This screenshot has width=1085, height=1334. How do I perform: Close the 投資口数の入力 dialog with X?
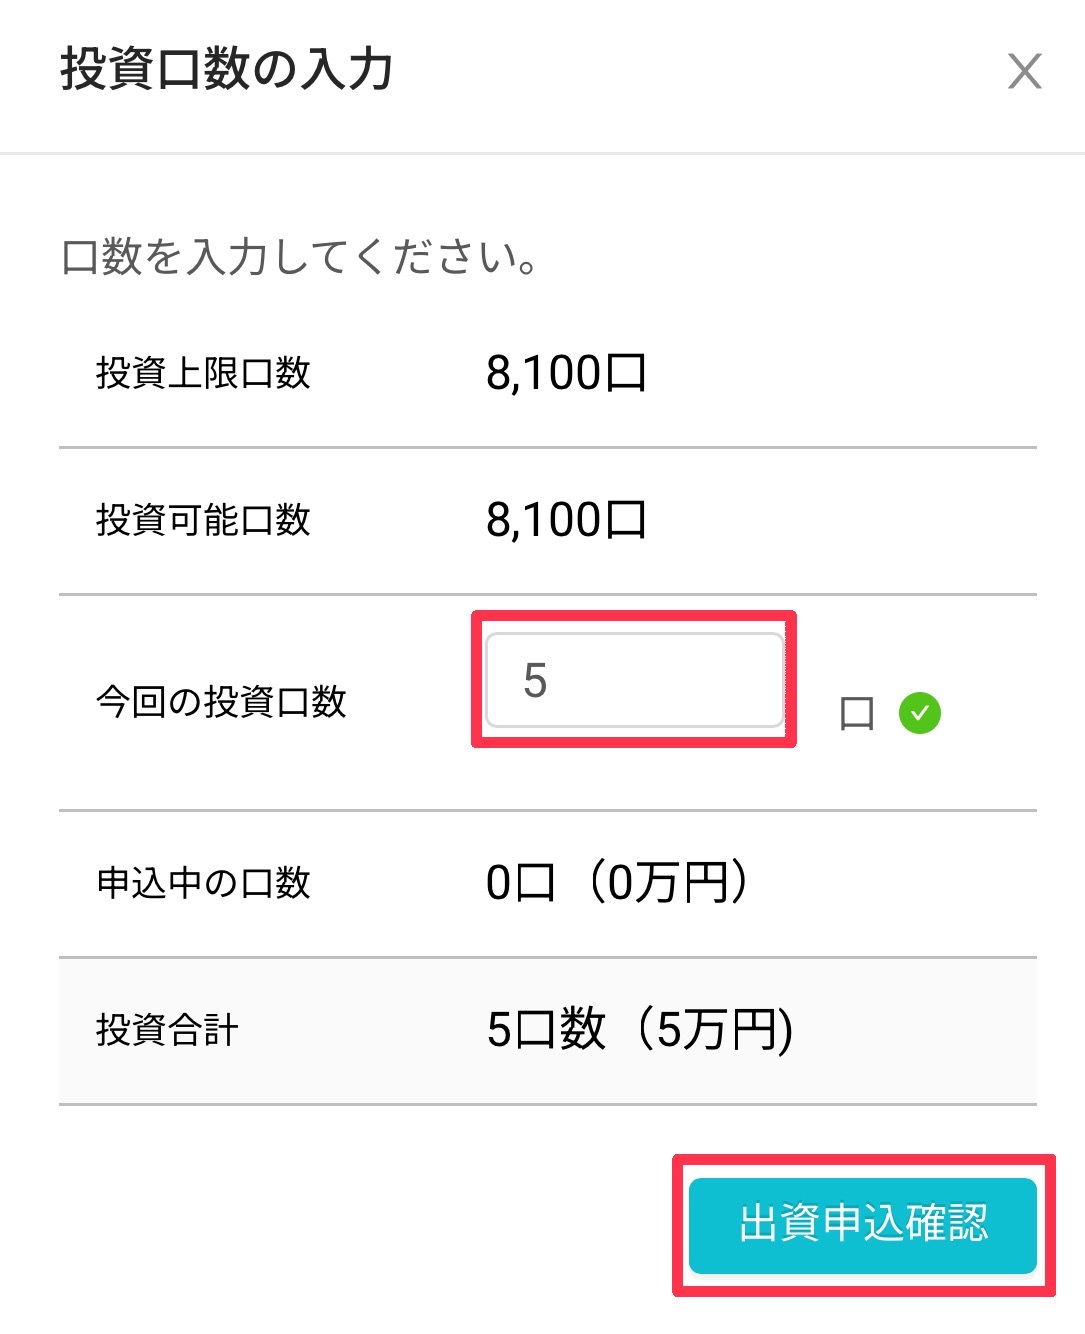coord(1024,71)
